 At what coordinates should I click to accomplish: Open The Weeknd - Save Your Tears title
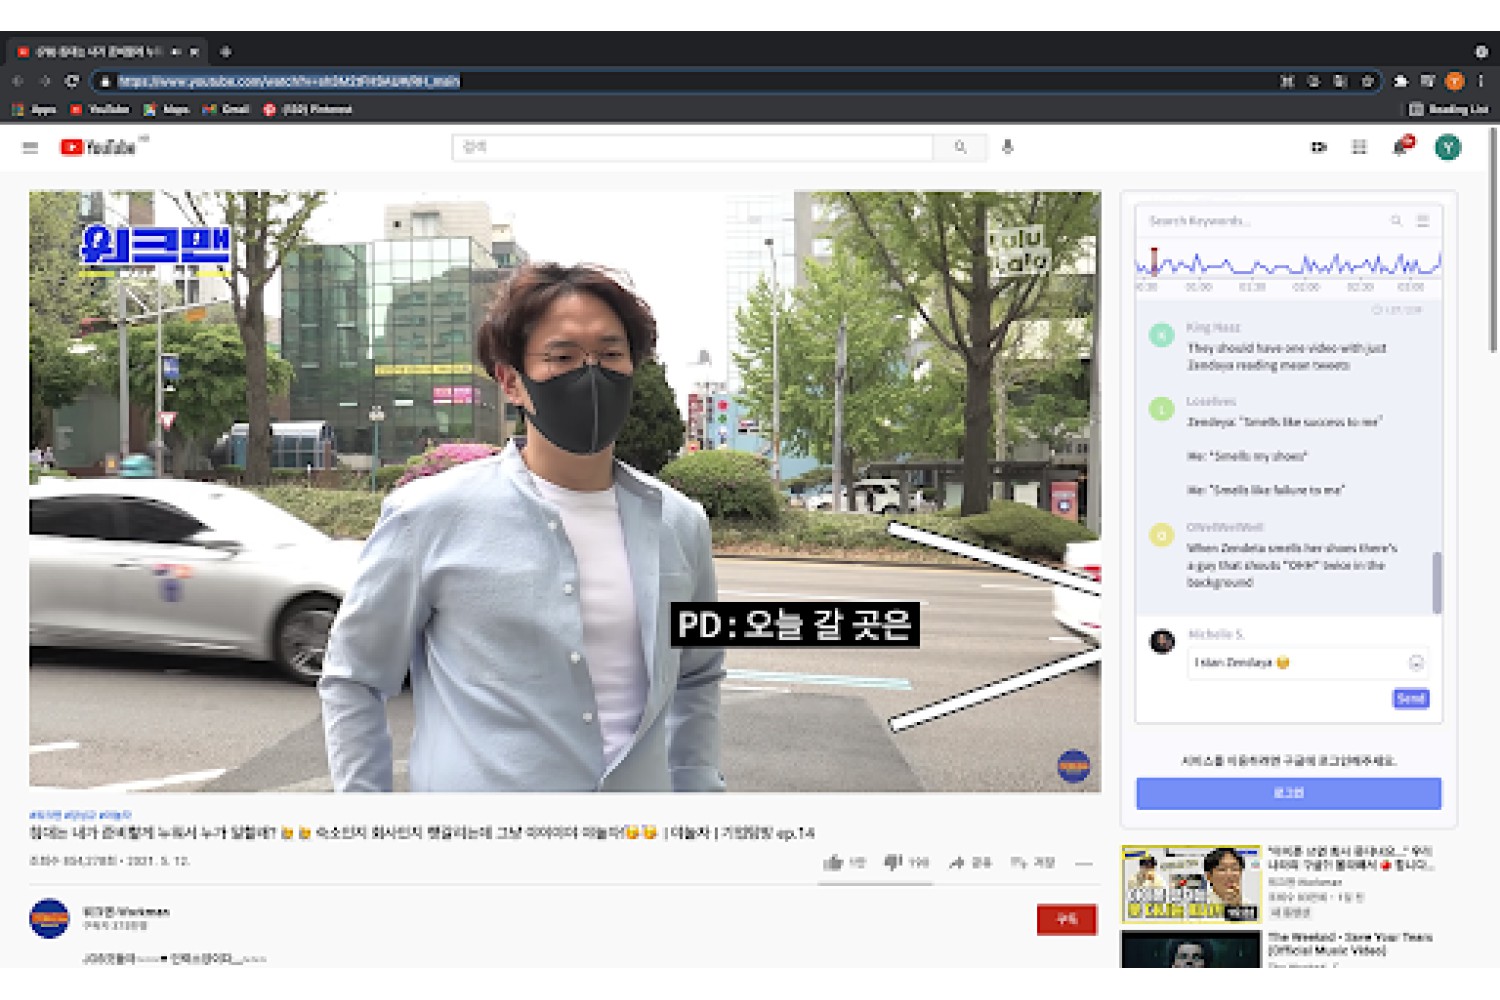click(x=1350, y=944)
